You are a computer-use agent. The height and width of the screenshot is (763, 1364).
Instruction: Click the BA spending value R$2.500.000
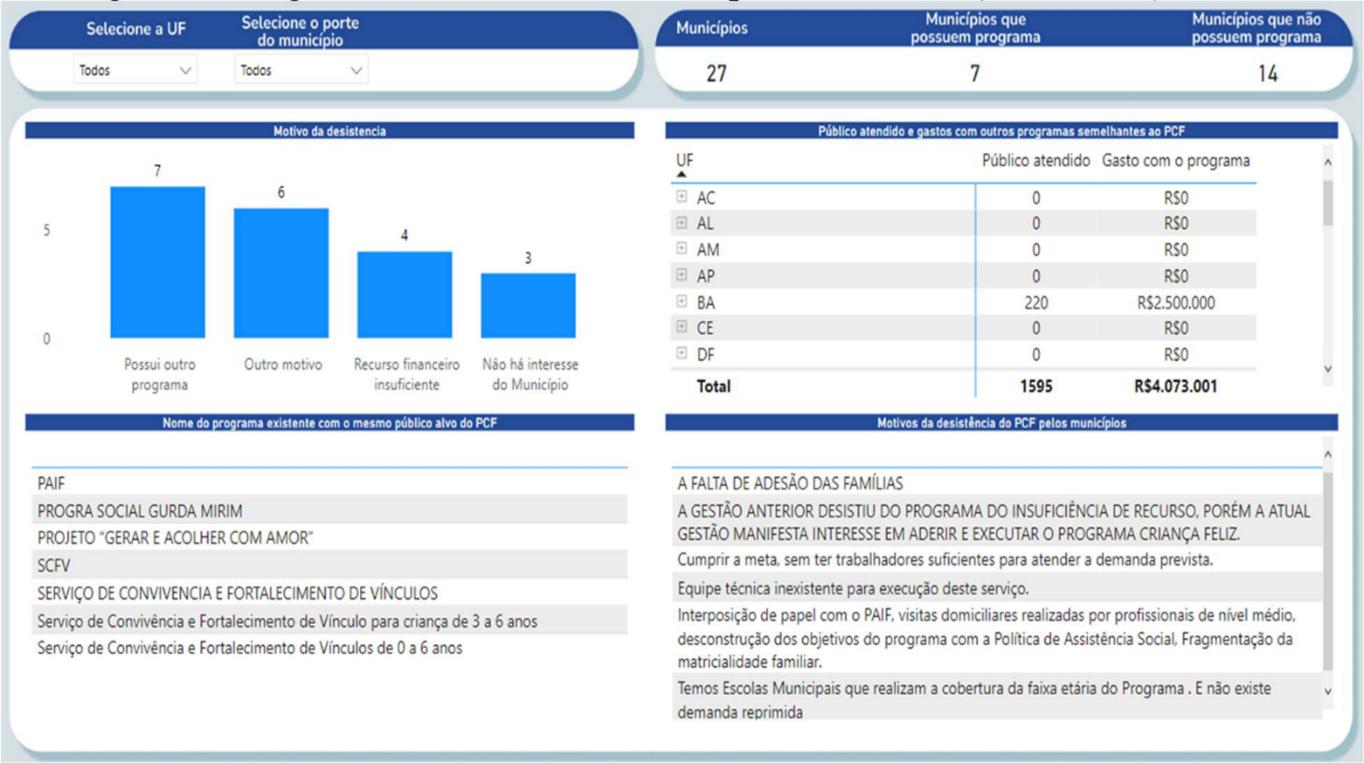[1176, 302]
